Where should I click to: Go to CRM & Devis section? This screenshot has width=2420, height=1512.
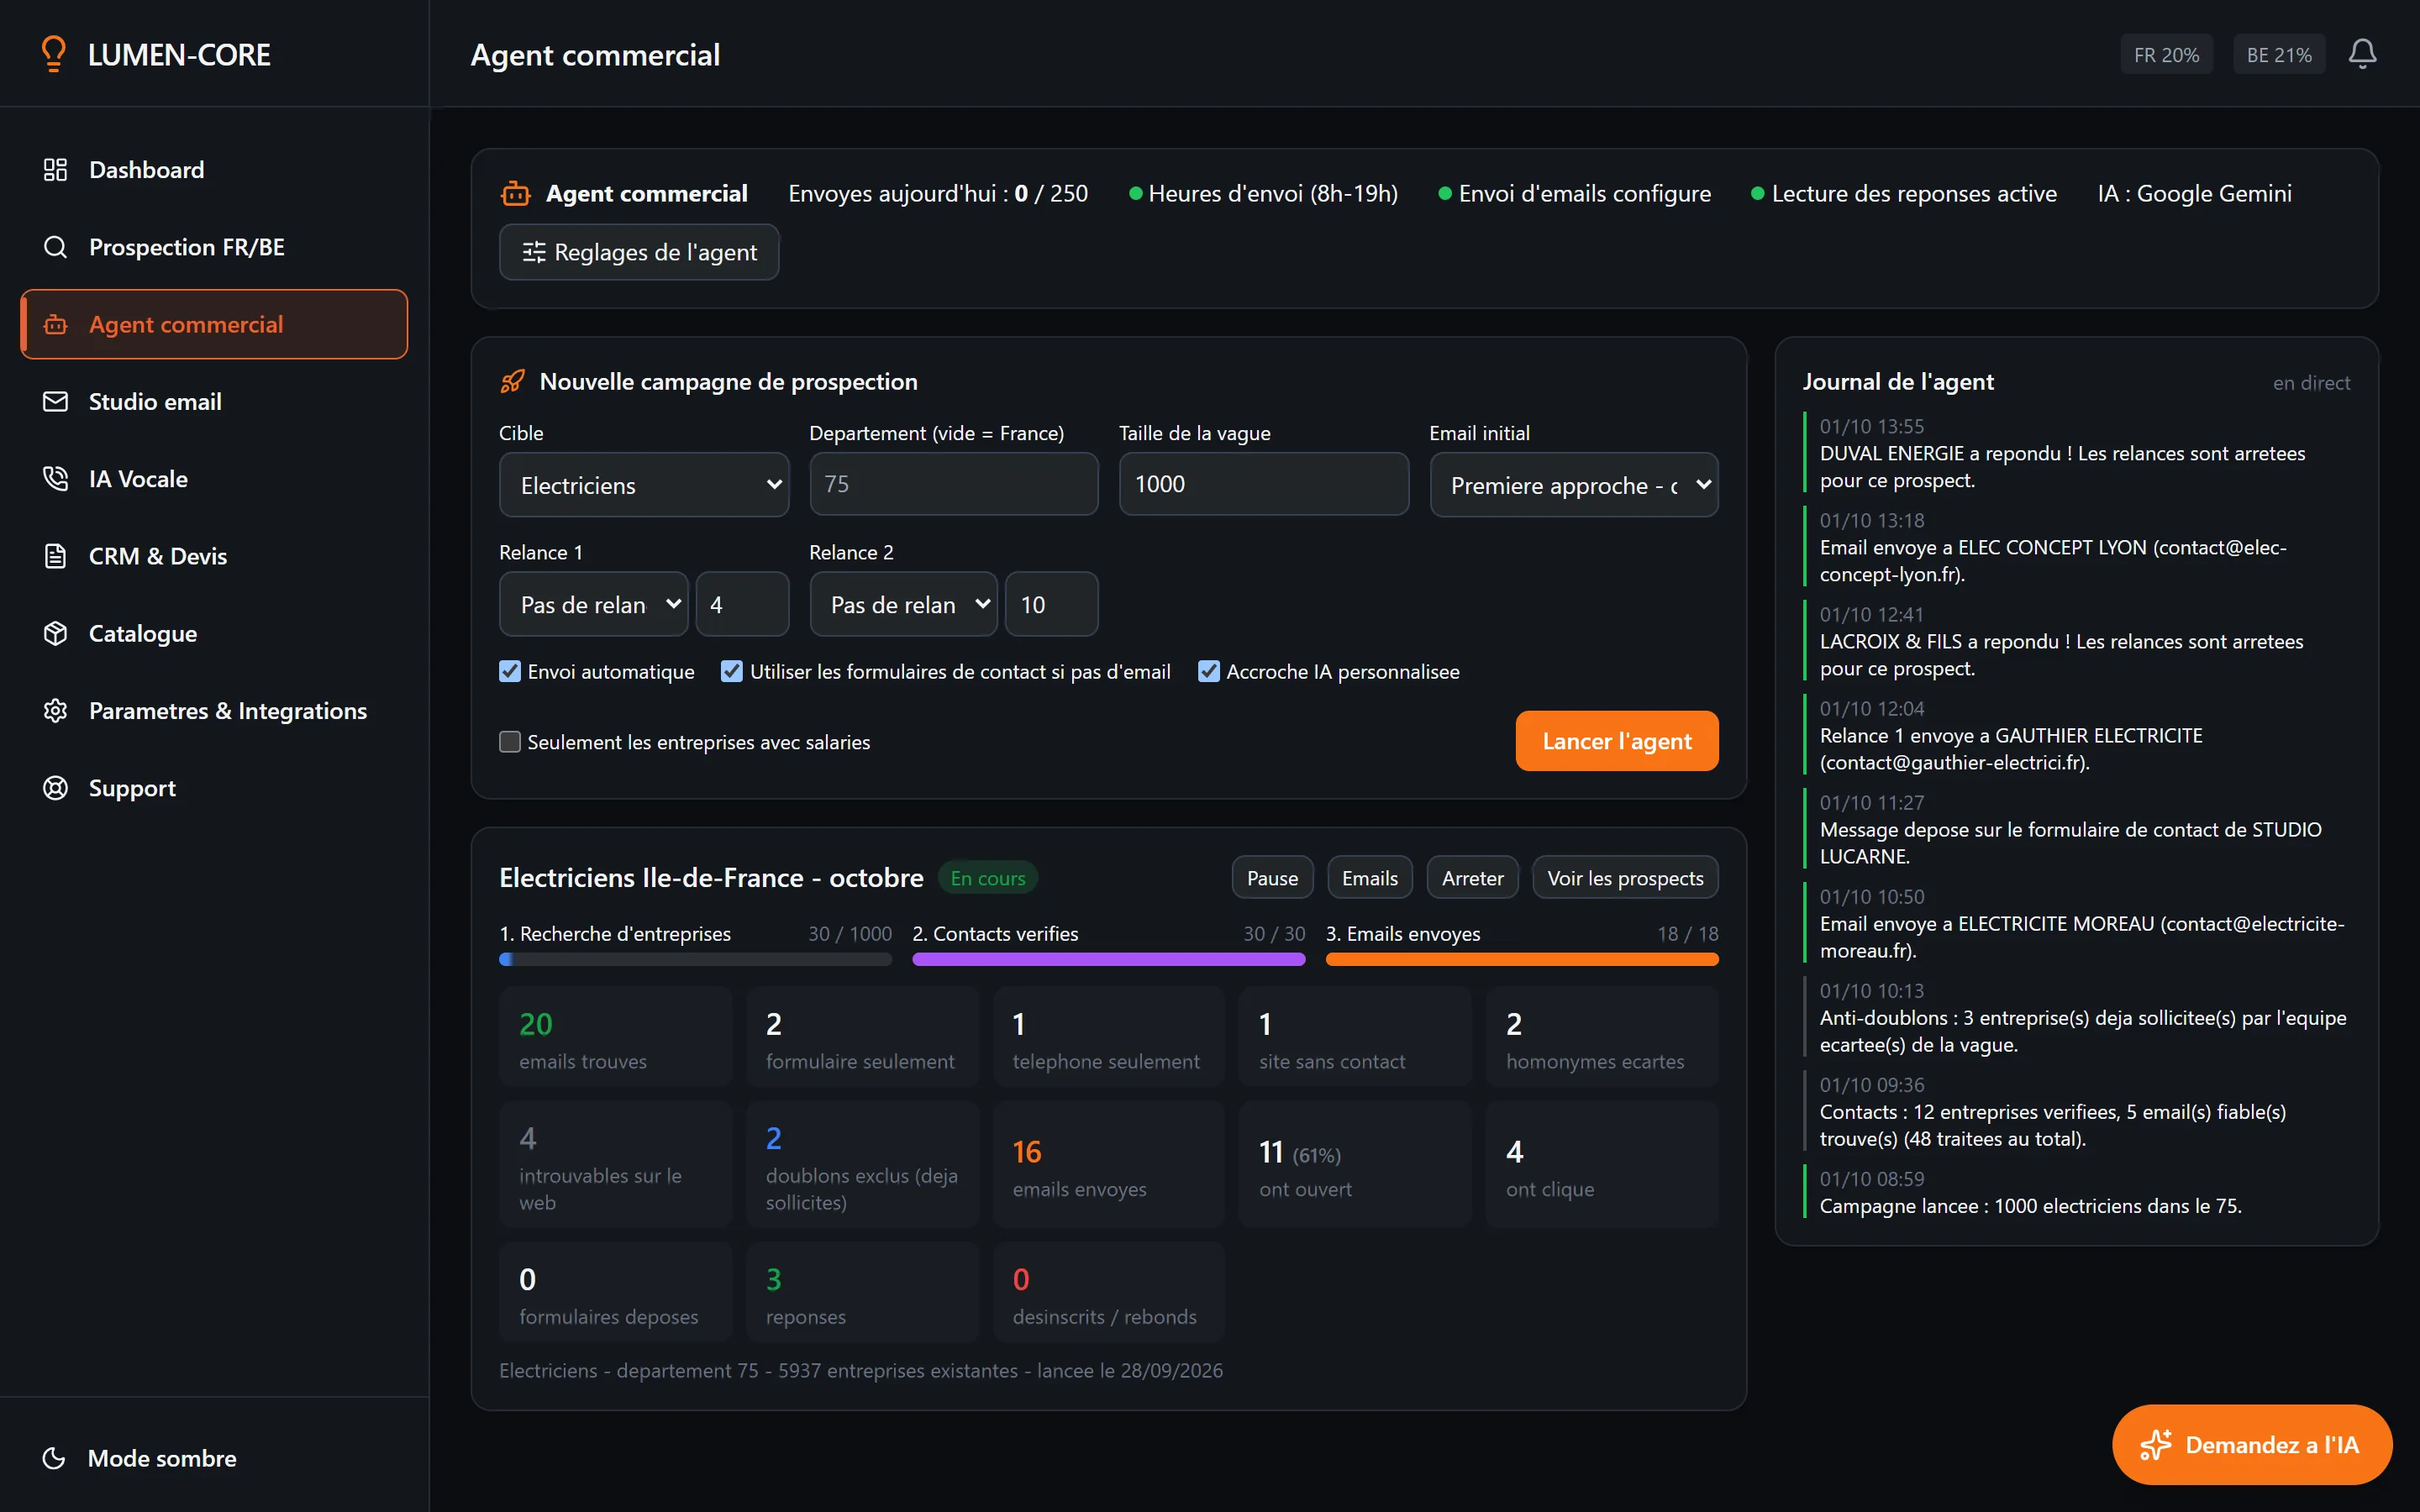point(214,556)
